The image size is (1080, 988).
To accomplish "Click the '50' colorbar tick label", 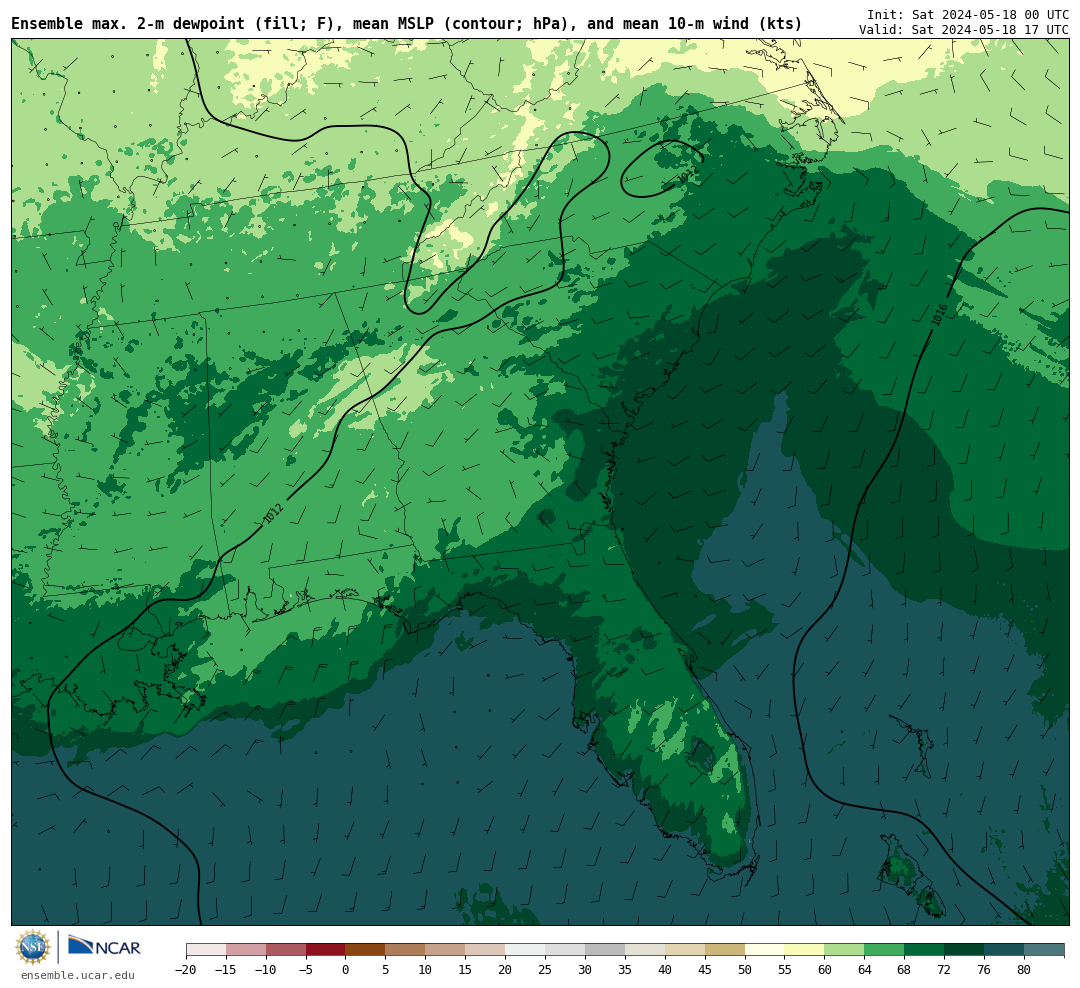I will 745,969.
